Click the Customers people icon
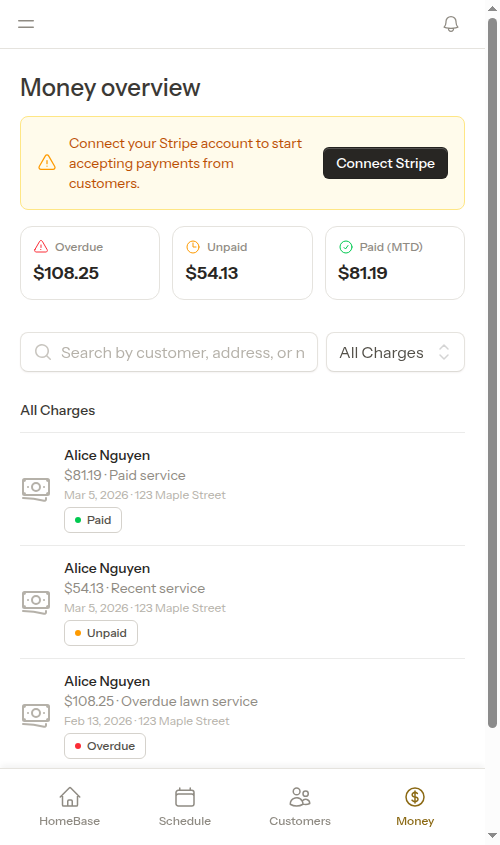The image size is (500, 845). click(300, 796)
